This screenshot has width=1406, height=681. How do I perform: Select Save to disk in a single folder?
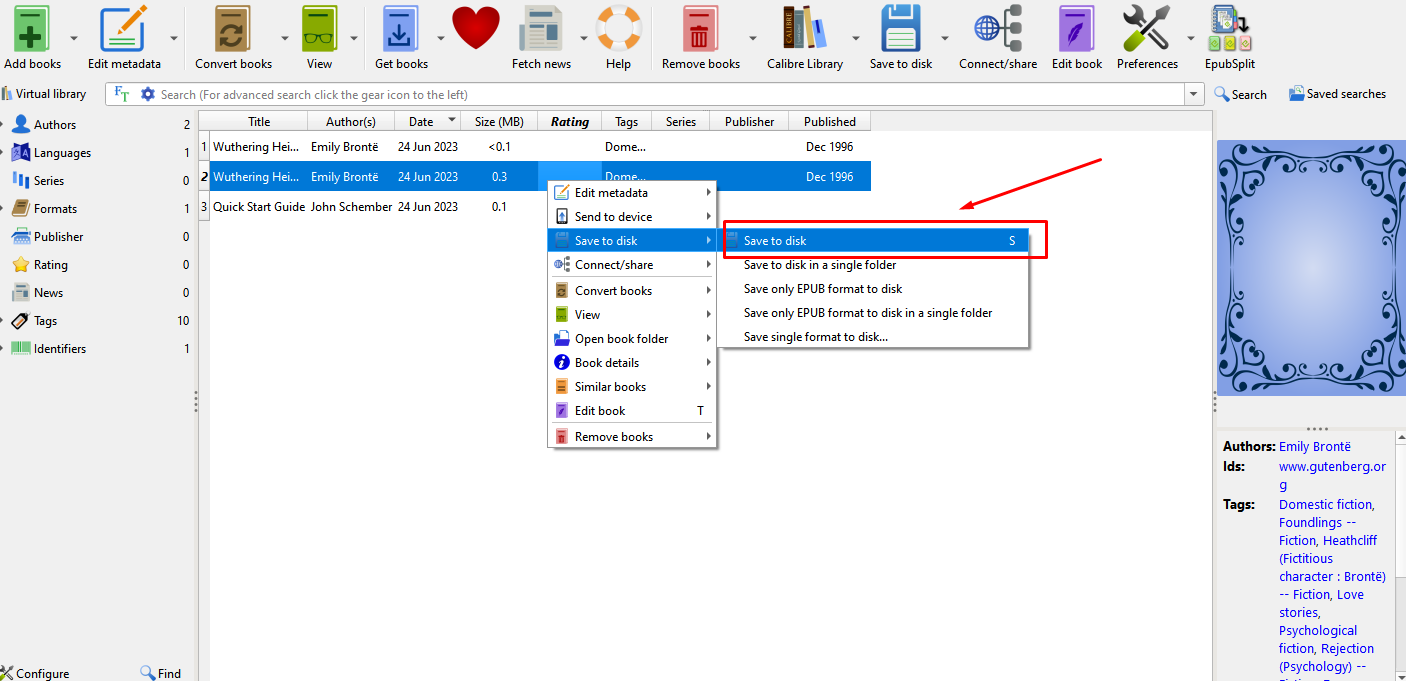coord(873,265)
